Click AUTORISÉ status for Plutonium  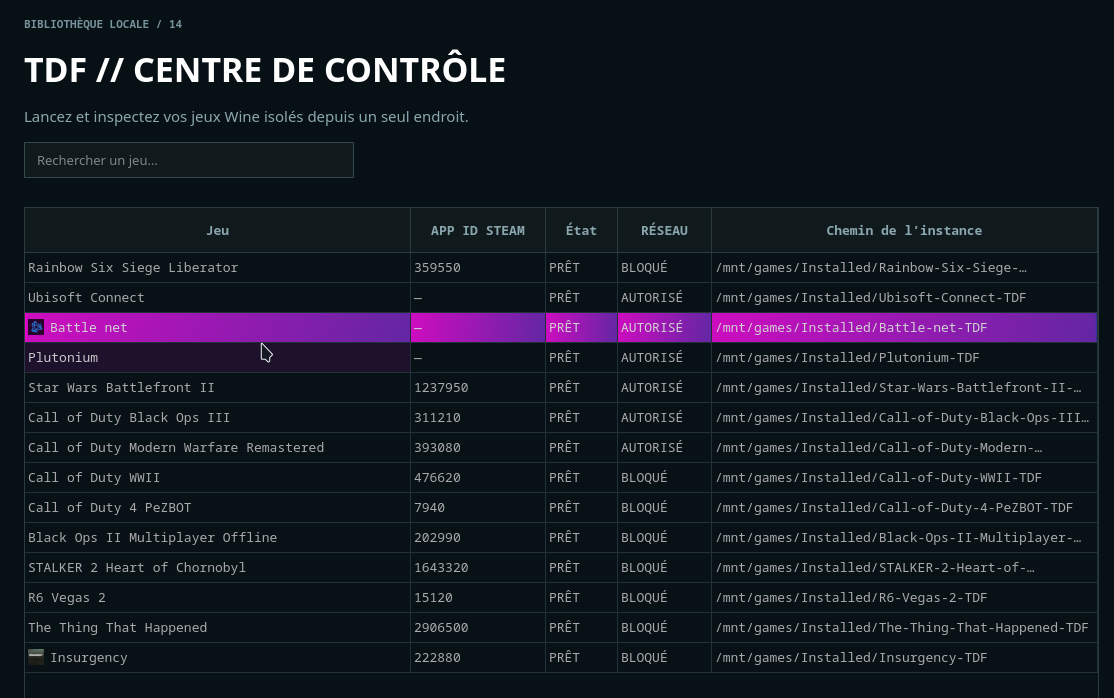(652, 358)
